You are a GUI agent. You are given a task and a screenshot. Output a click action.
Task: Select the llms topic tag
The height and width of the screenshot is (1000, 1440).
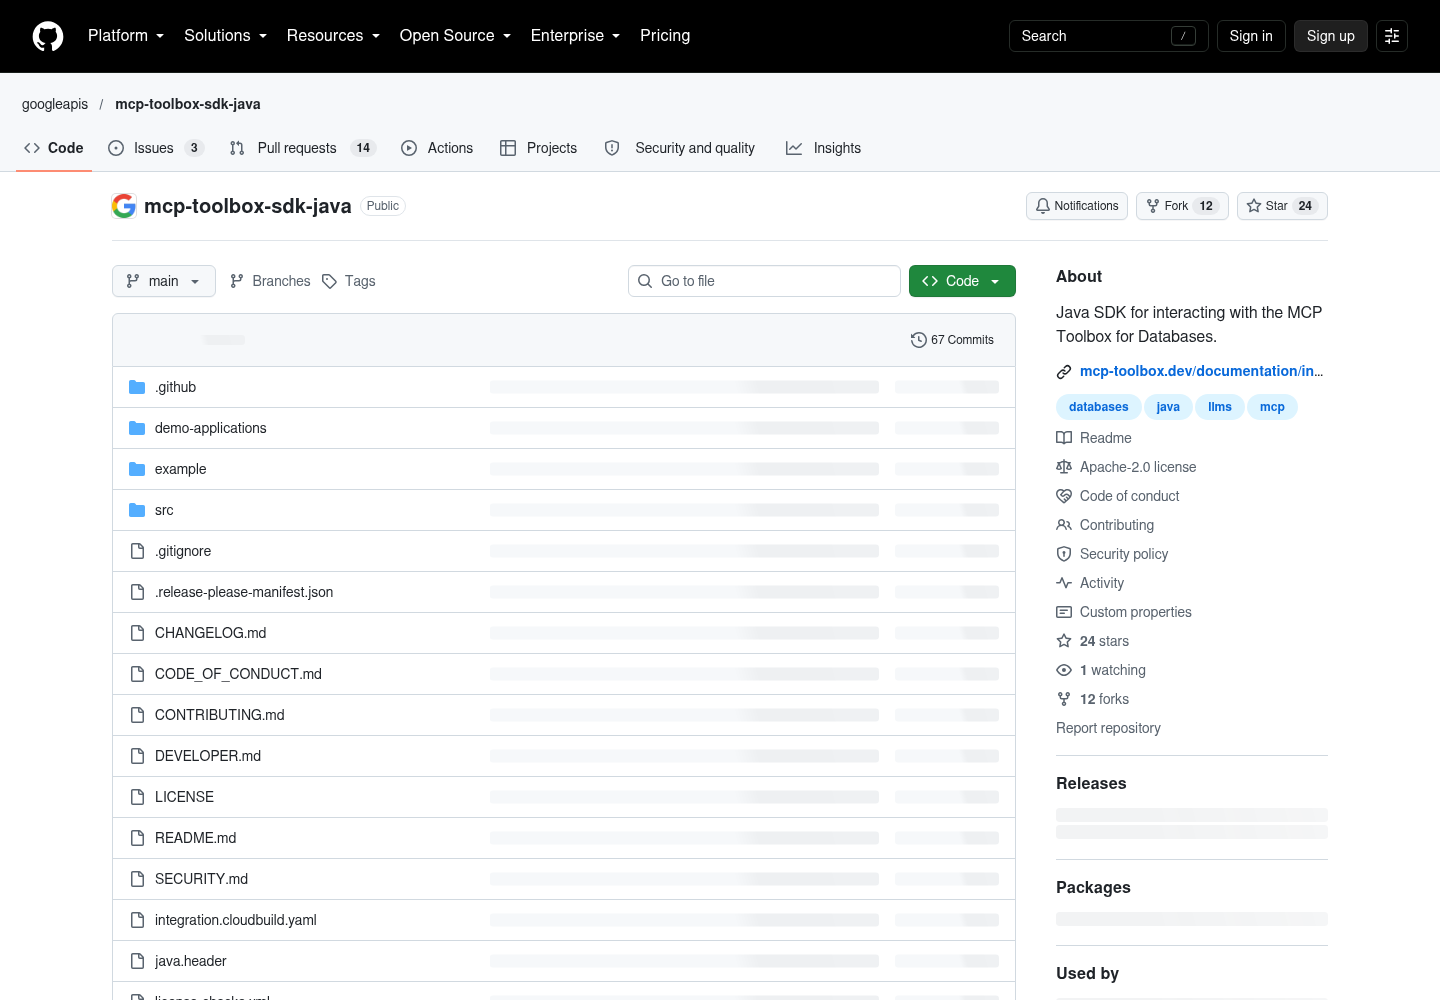click(1220, 407)
